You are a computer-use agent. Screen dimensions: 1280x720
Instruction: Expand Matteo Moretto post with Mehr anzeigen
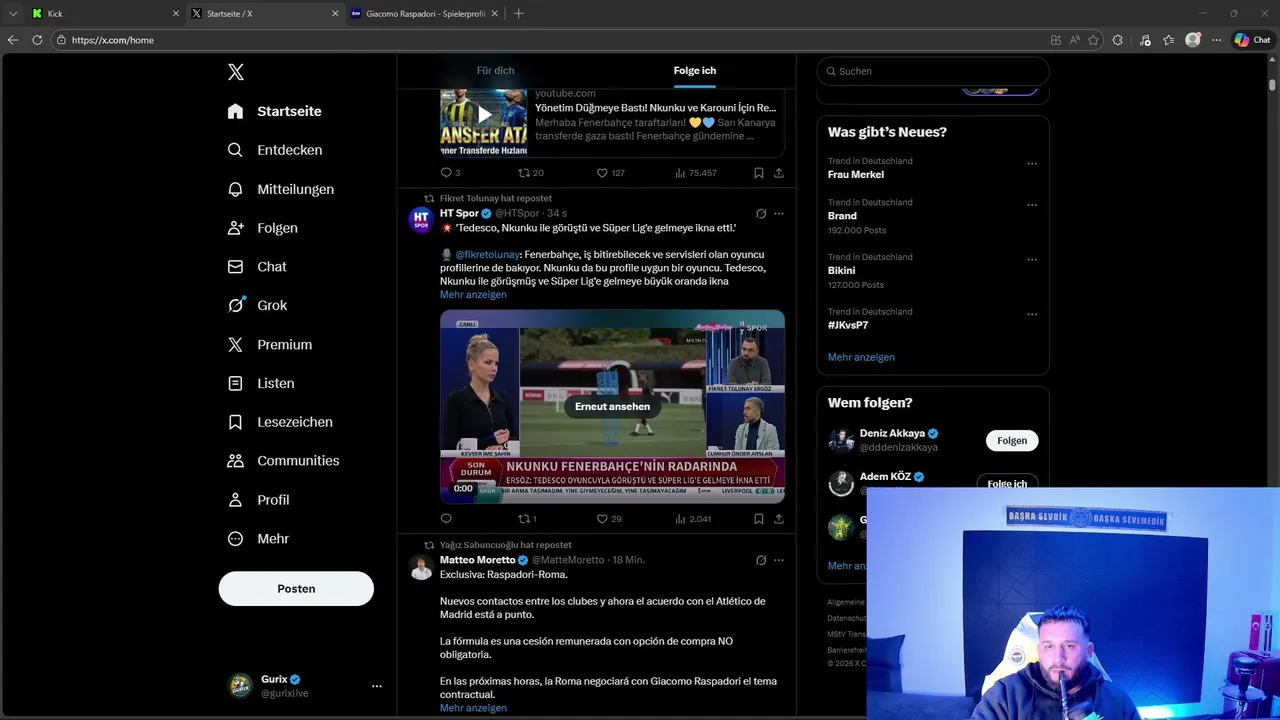473,708
